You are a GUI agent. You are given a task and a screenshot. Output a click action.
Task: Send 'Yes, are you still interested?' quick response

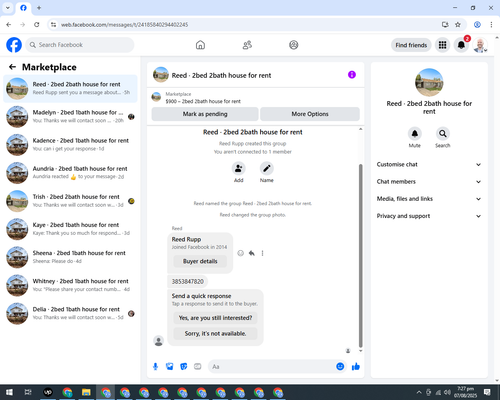coord(215,318)
